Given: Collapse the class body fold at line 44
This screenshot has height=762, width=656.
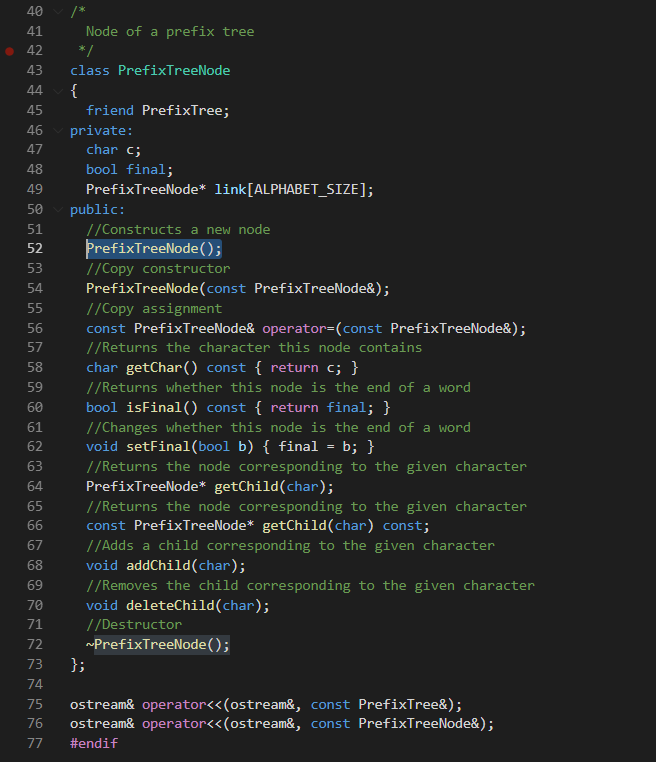Looking at the screenshot, I should 58,90.
